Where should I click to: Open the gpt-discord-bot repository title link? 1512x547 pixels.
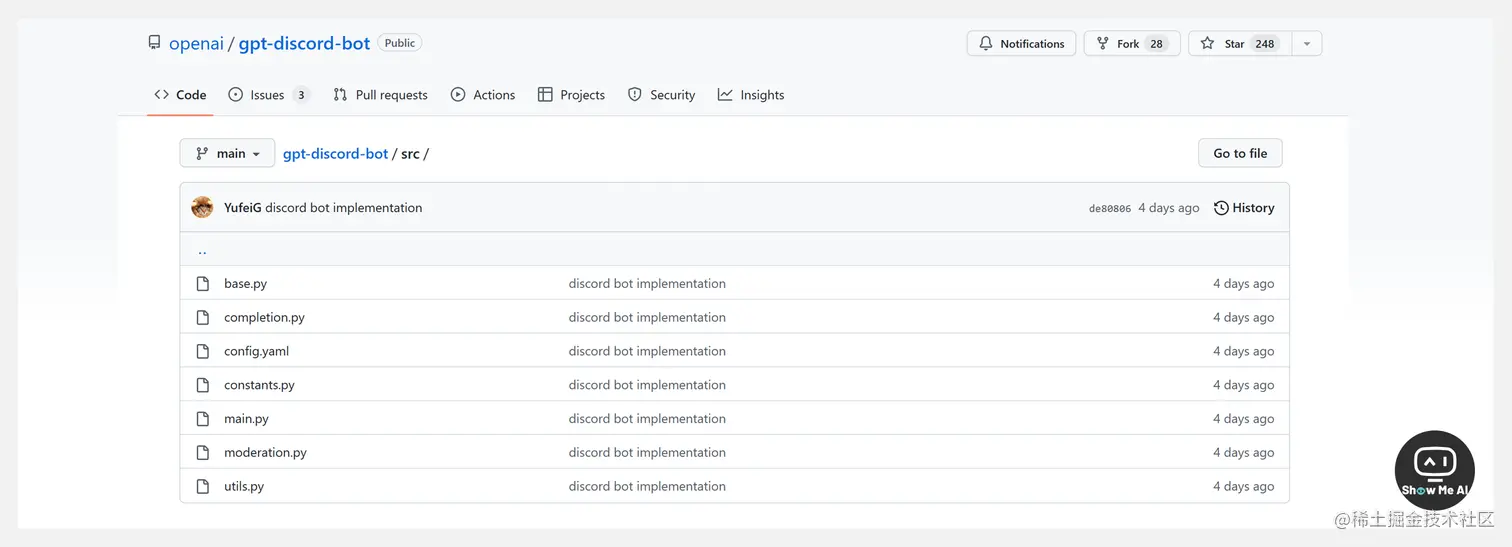pyautogui.click(x=304, y=43)
